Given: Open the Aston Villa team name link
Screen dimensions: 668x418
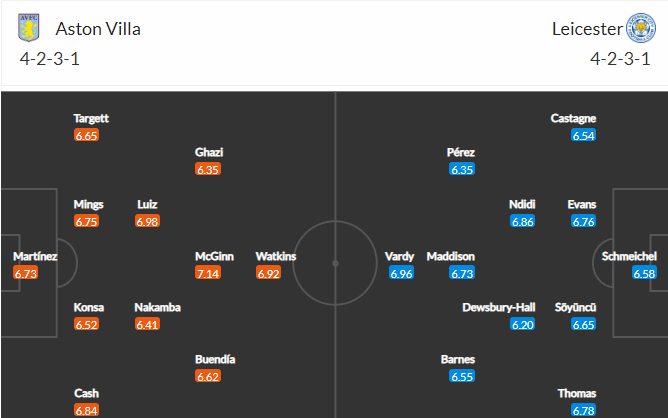Looking at the screenshot, I should coord(98,29).
